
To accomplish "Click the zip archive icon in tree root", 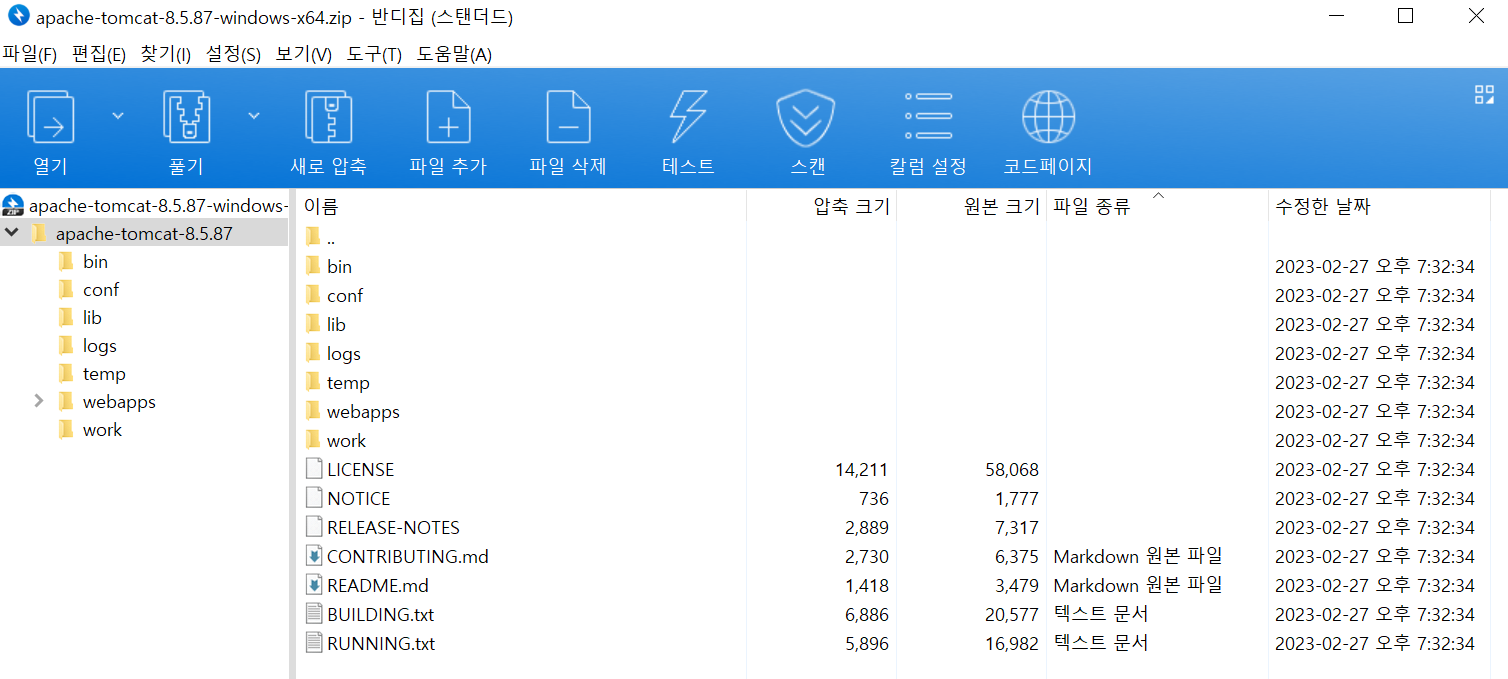I will (x=13, y=206).
